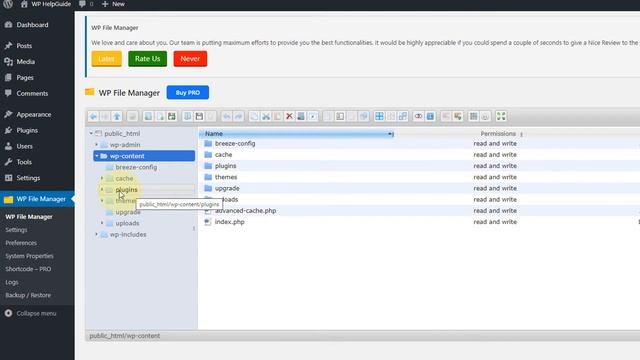Expand the plugins folder arrow in tree
The height and width of the screenshot is (360, 640).
102,189
